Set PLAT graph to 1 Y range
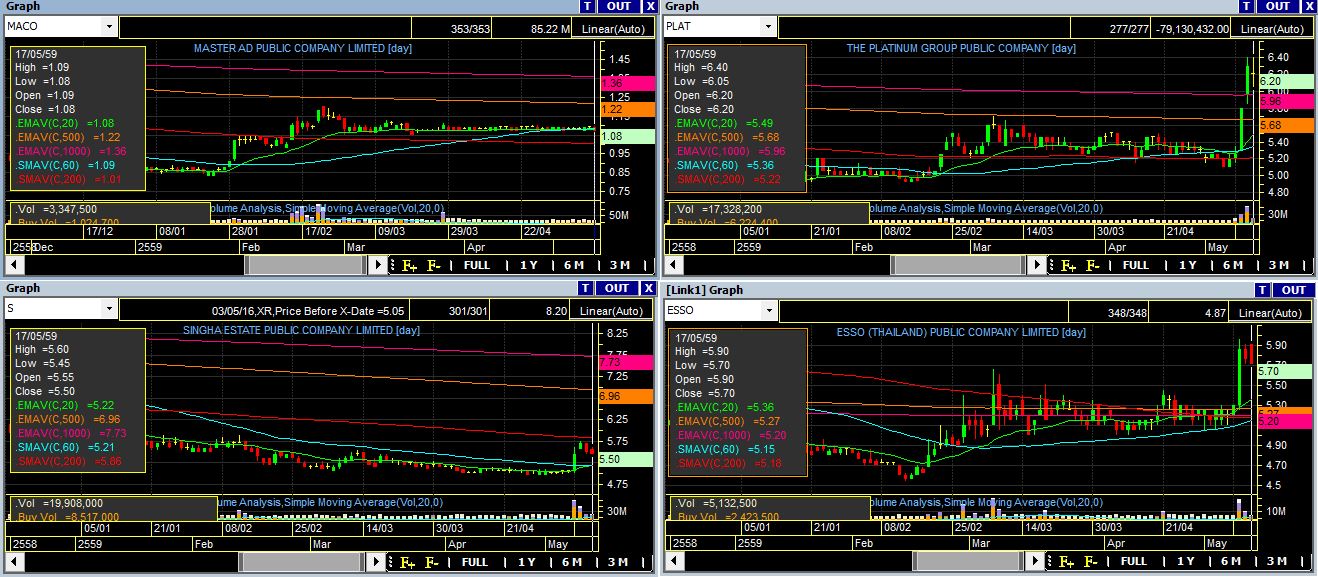The height and width of the screenshot is (577, 1318). 1187,265
